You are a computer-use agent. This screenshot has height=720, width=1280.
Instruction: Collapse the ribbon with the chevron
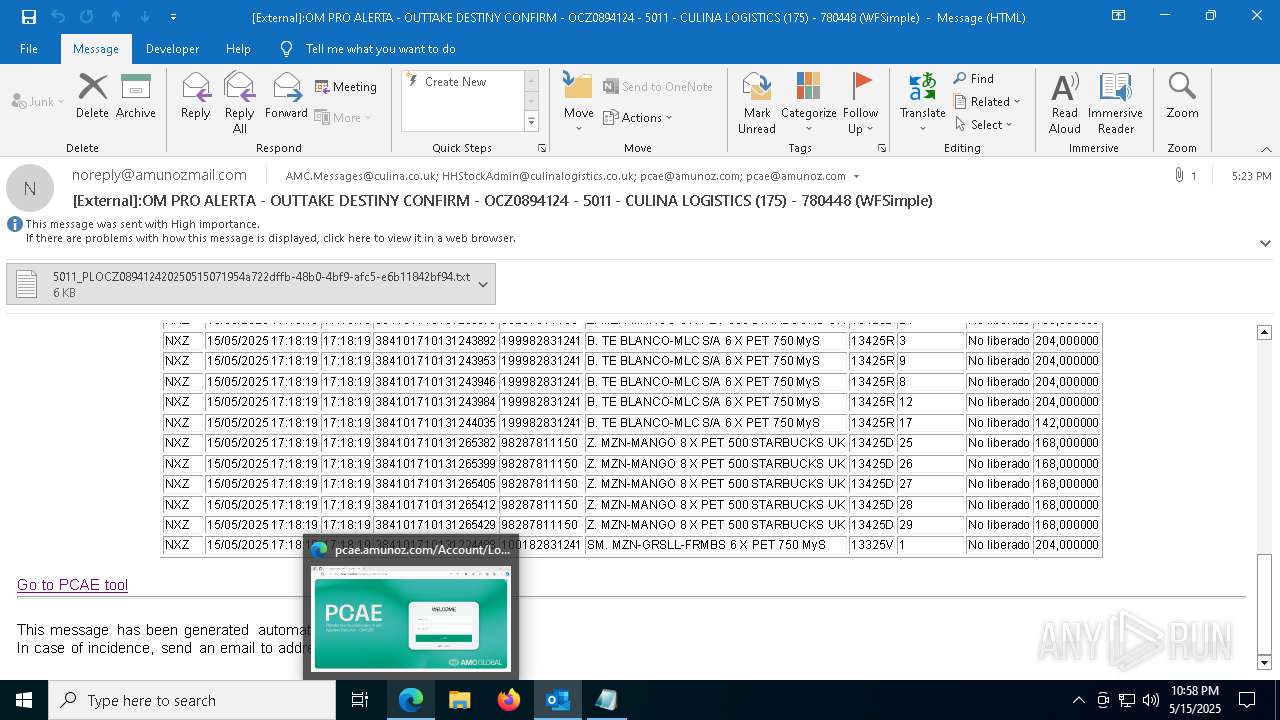tap(1266, 149)
